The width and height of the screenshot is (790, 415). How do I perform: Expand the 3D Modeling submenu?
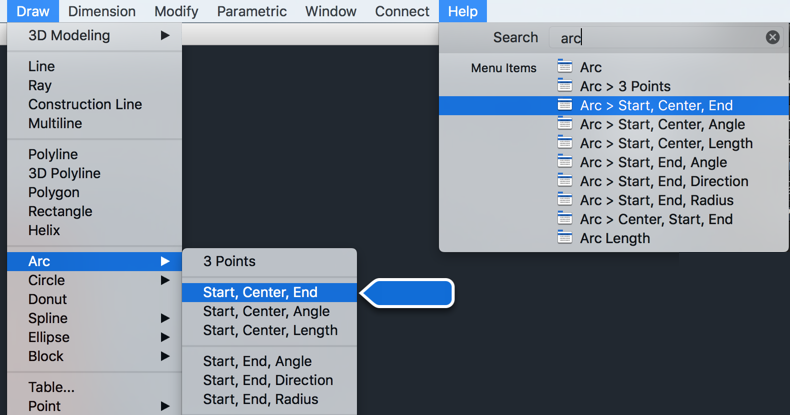coord(165,36)
